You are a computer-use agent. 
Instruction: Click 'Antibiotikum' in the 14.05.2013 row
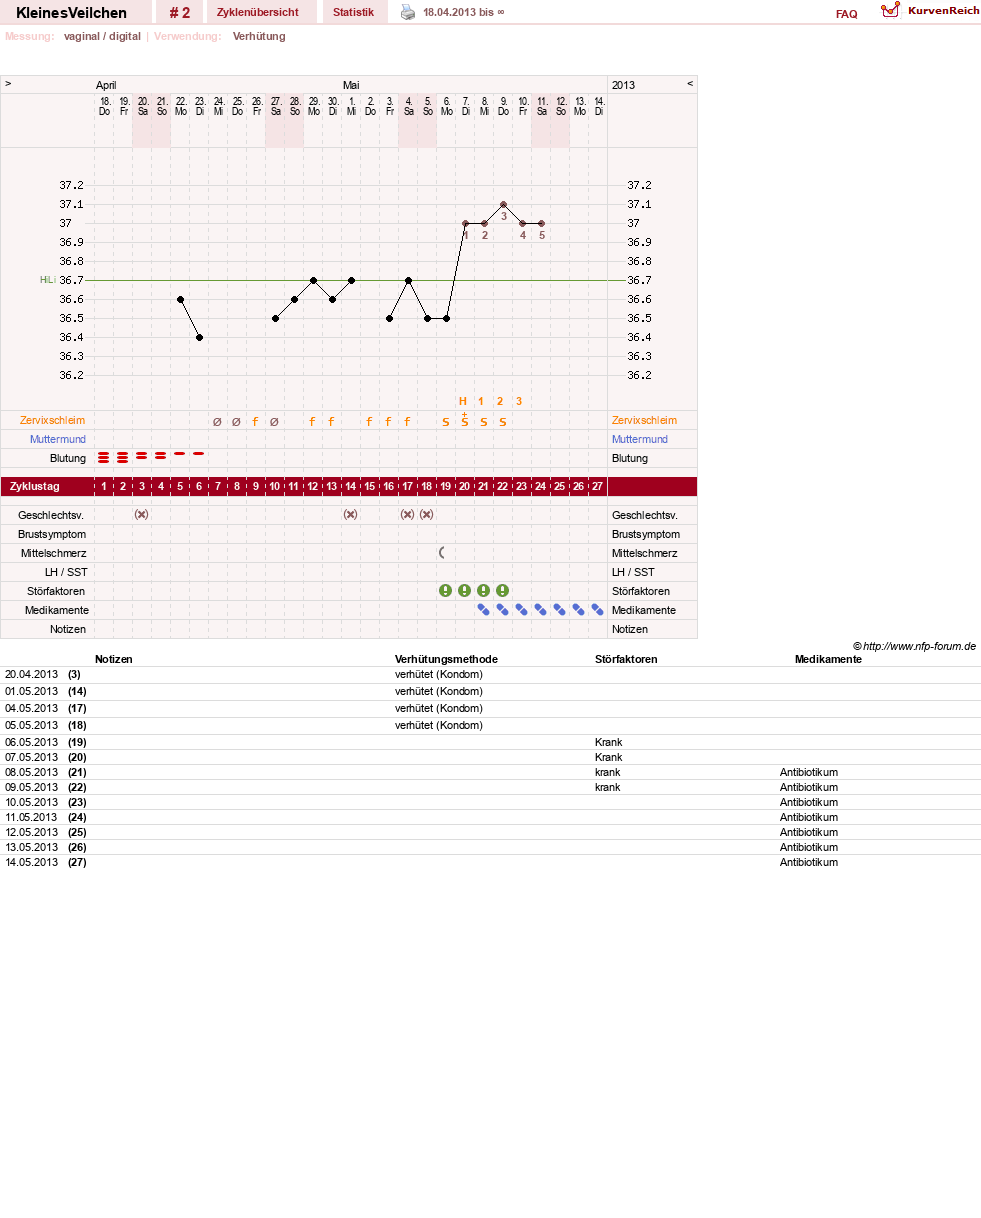click(x=809, y=862)
